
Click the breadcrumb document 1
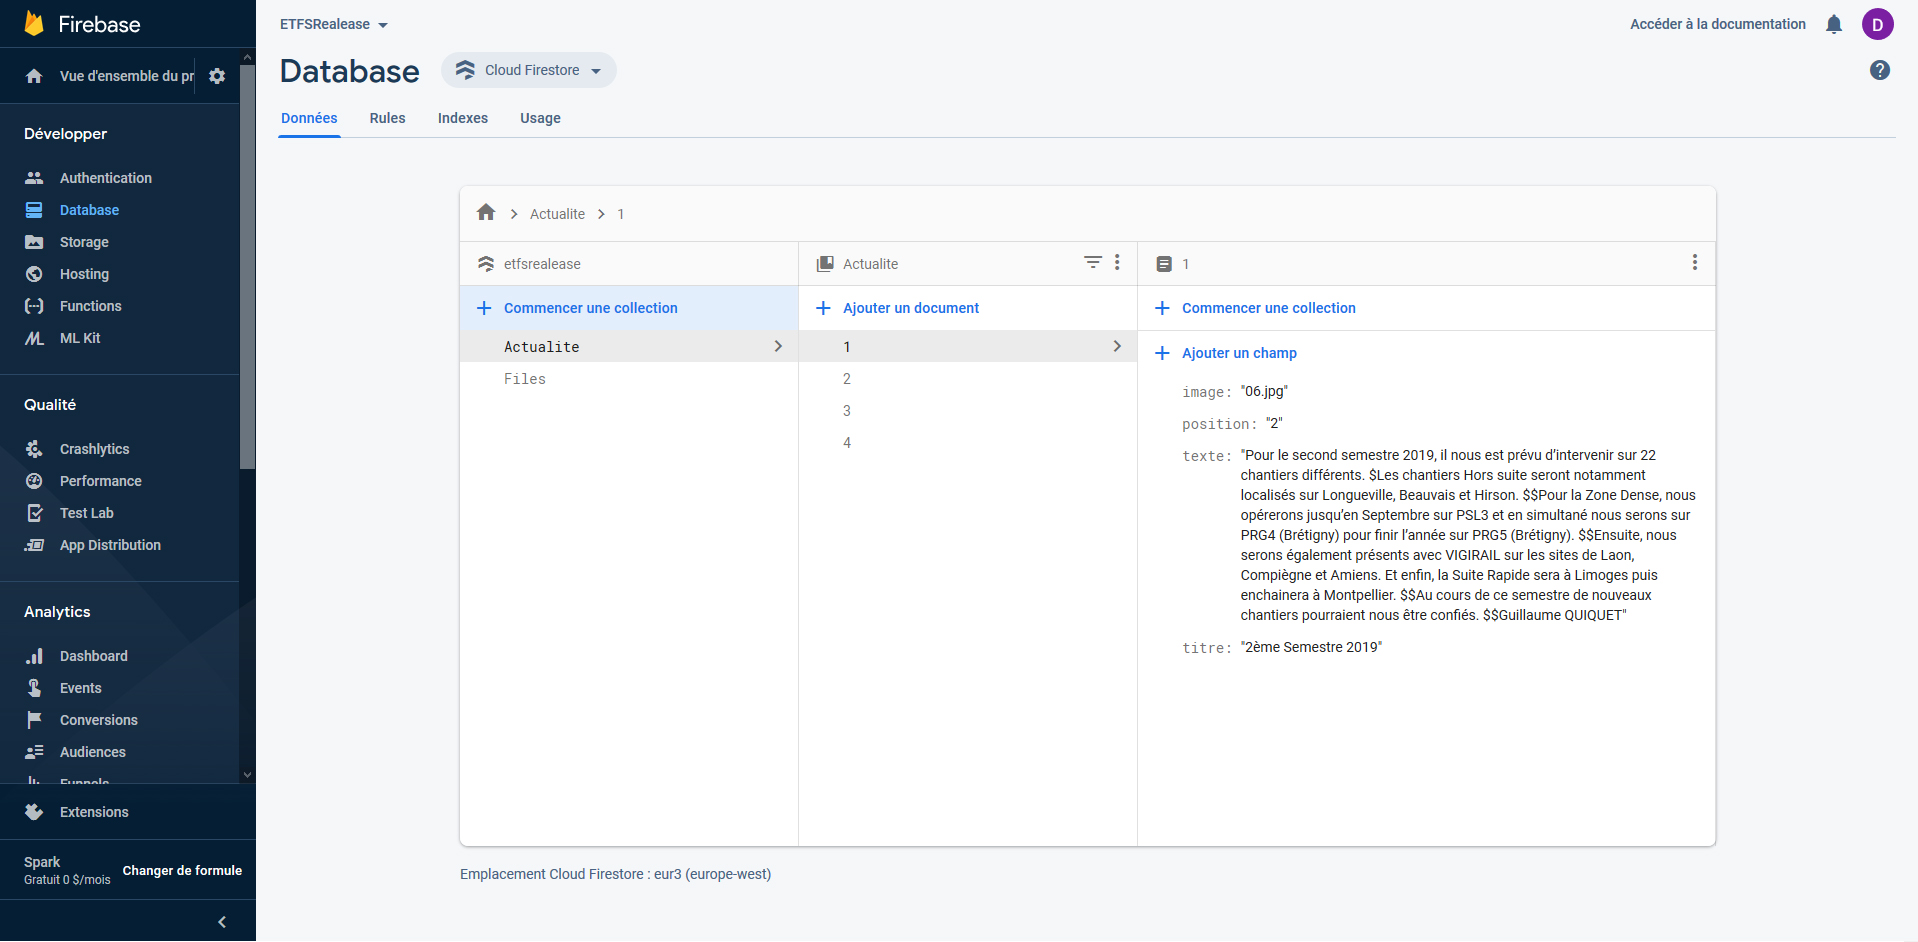point(621,214)
